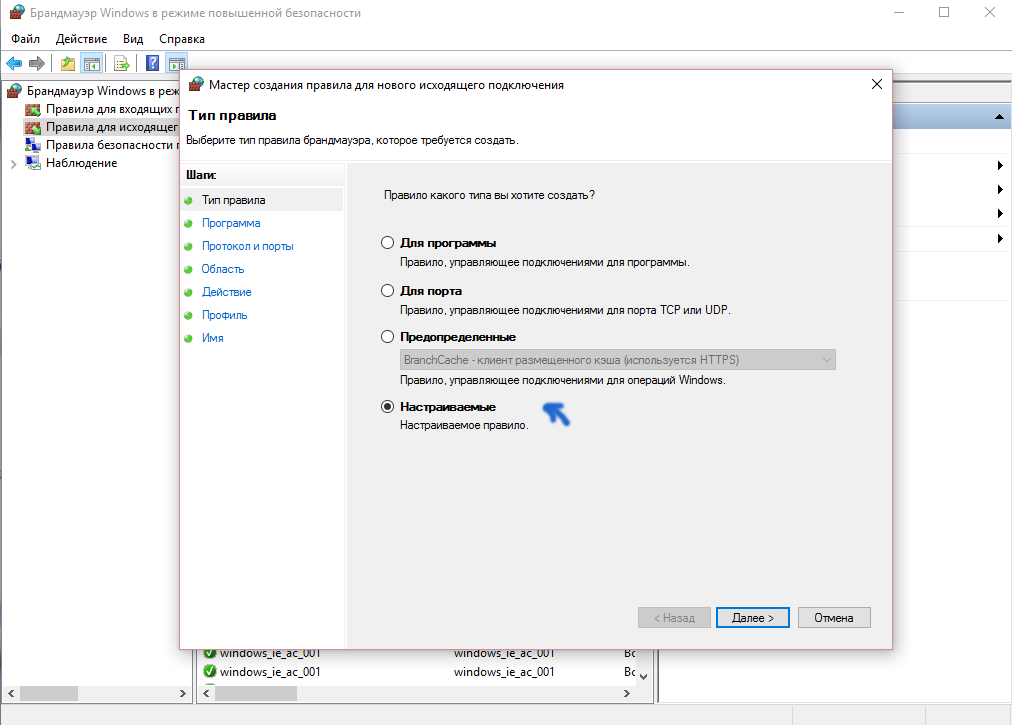Click left pane scrollbar's left arrow
The width and height of the screenshot is (1012, 725).
pos(11,693)
